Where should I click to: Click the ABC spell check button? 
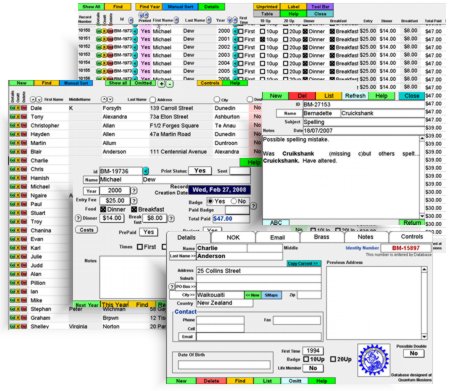pos(276,223)
